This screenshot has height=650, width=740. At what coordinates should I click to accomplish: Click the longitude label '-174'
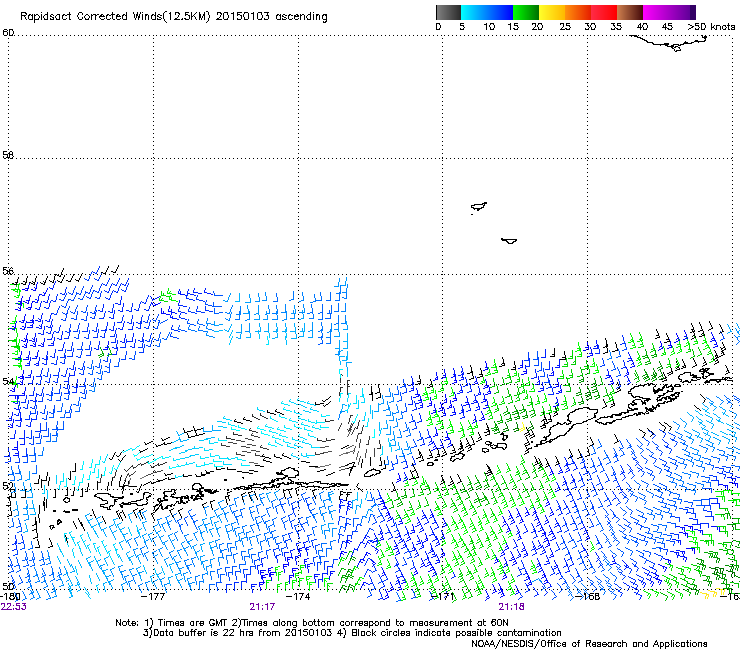298,596
